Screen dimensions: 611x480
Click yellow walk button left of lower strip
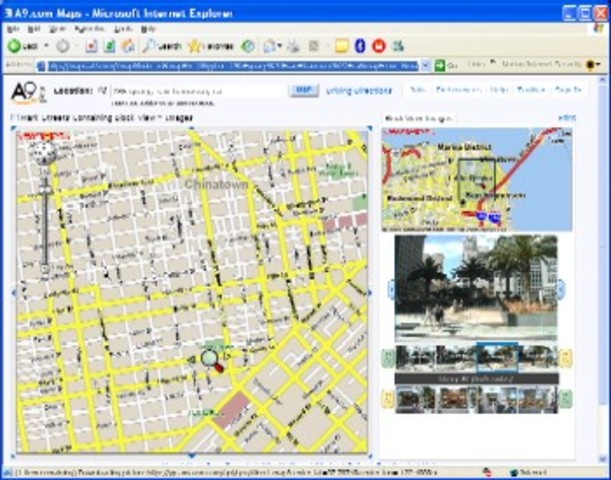(x=388, y=399)
